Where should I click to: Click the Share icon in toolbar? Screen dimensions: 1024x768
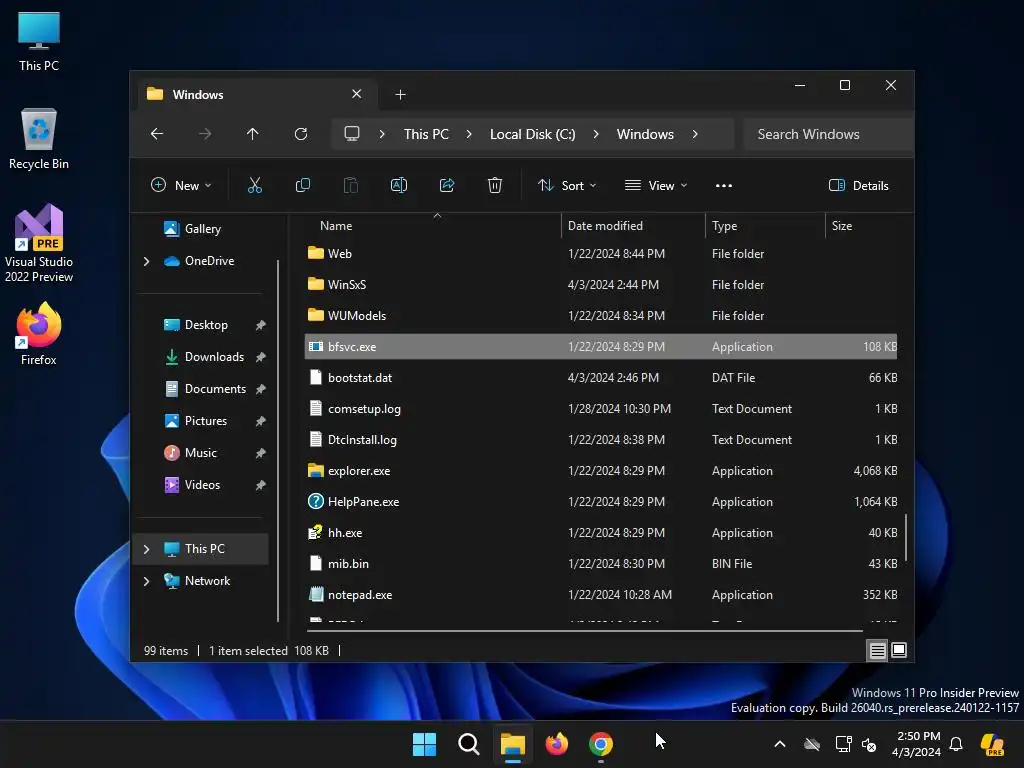[447, 185]
